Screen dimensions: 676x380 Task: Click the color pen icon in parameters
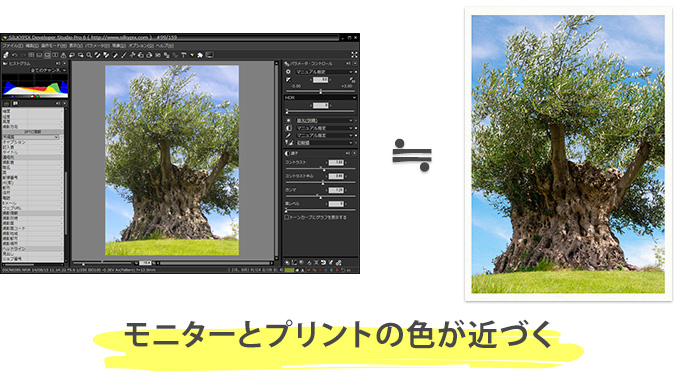[x=288, y=135]
